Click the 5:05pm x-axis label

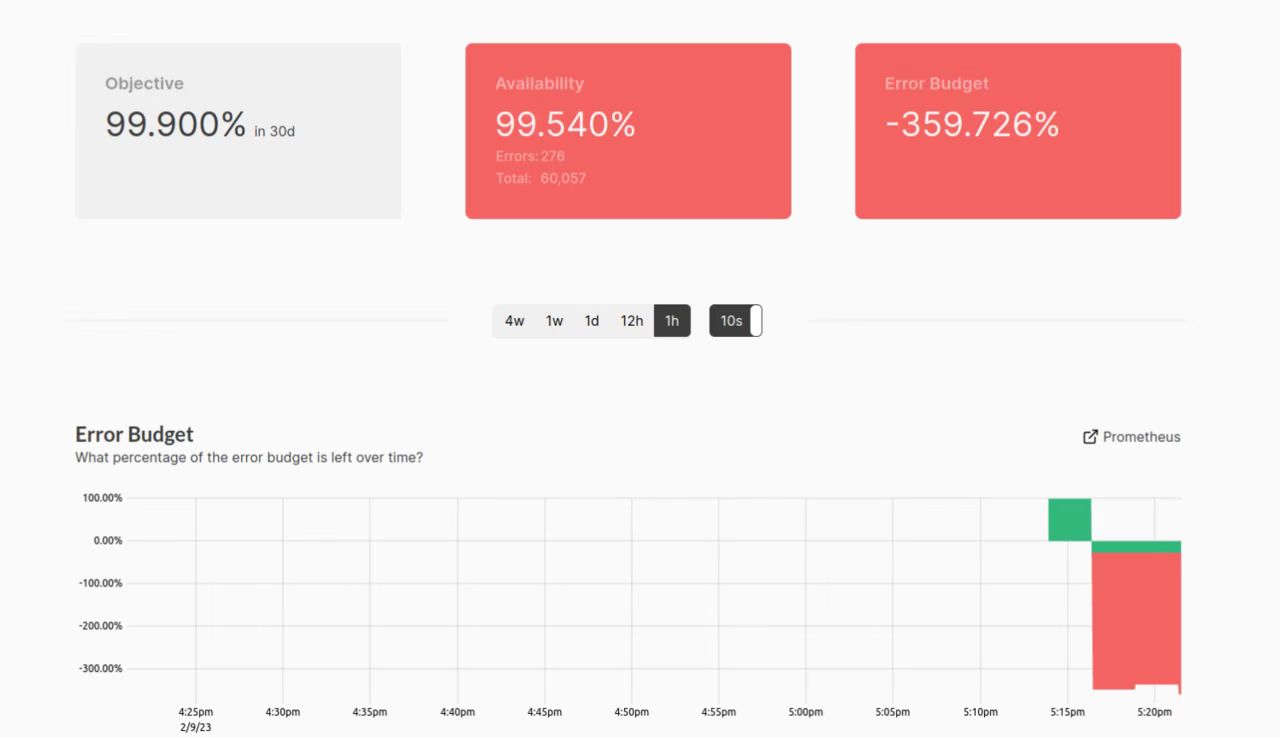(893, 712)
